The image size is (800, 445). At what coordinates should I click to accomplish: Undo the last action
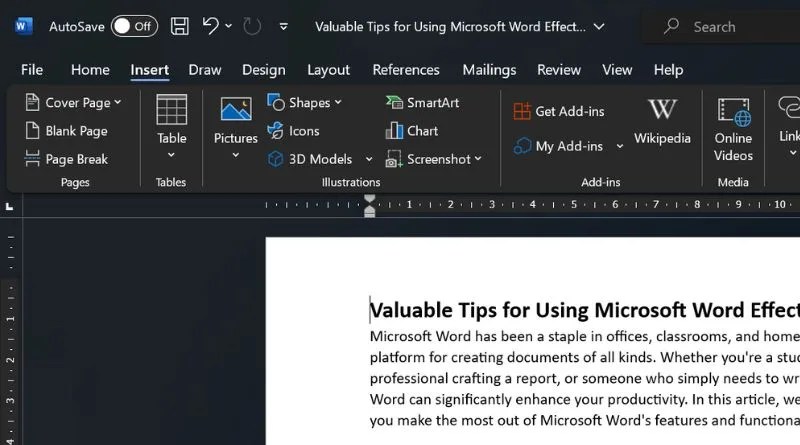point(210,26)
